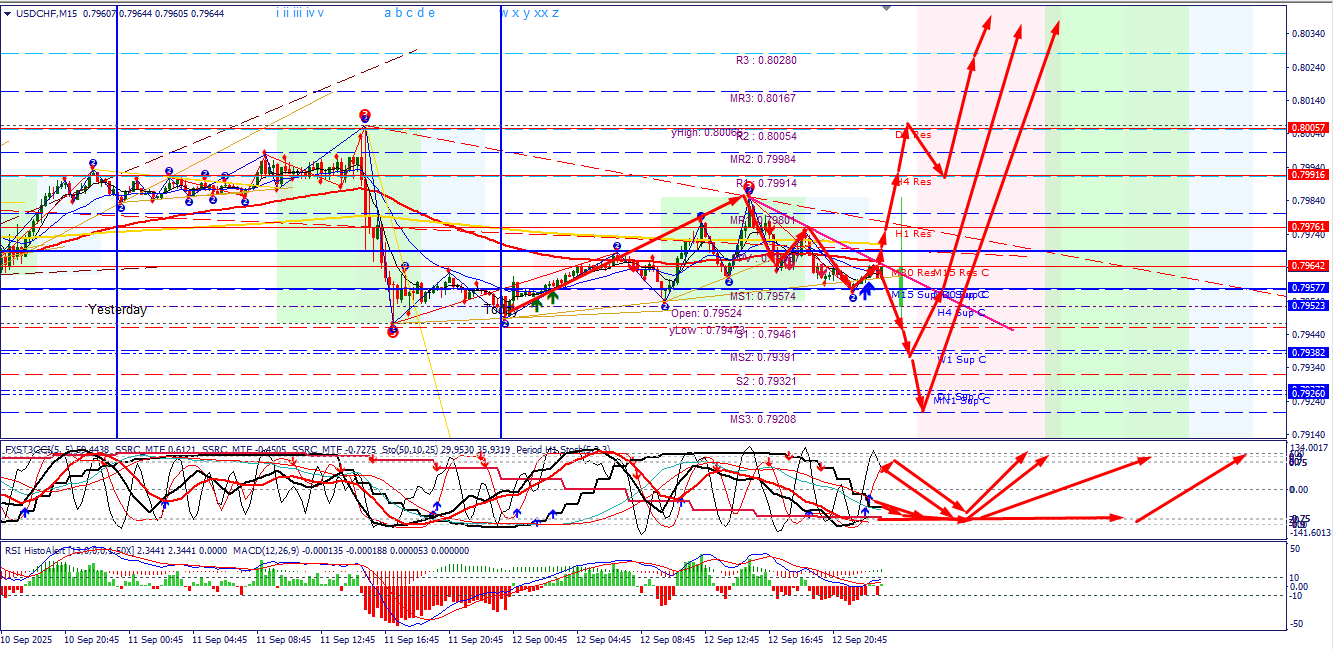Click the 0.79140 price scale value
1333x649 pixels.
pos(1310,435)
